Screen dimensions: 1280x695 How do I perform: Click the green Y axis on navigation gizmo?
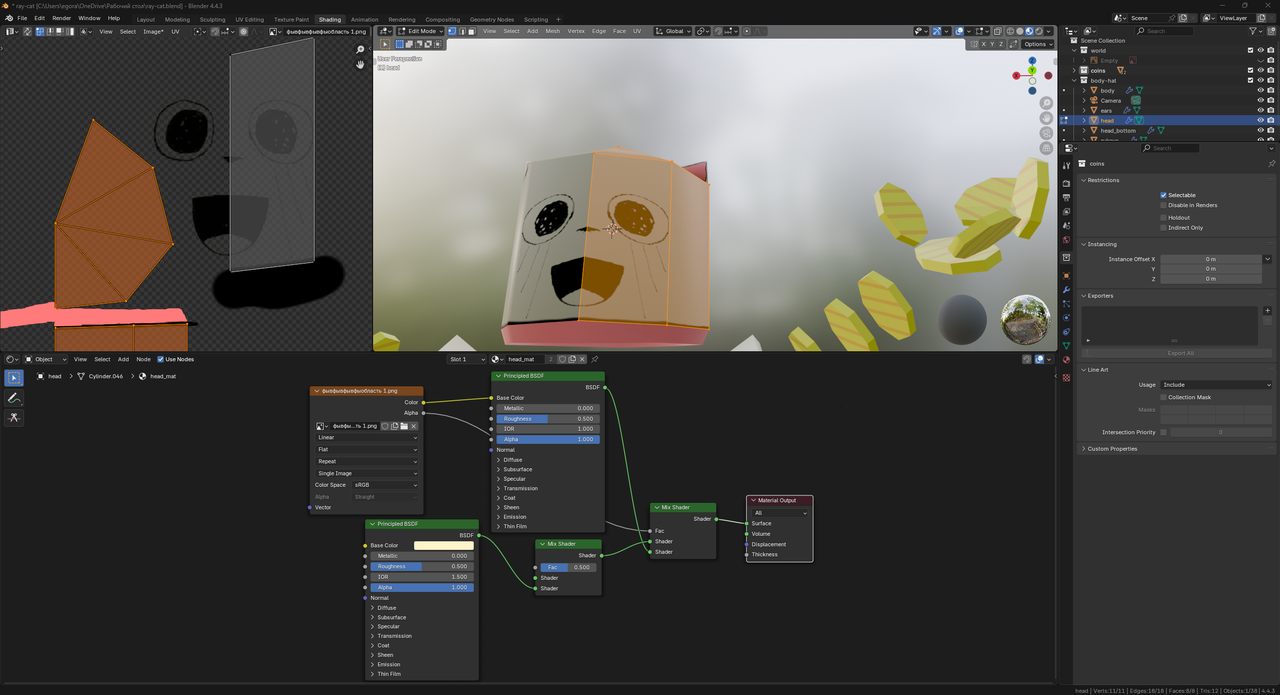pos(1032,70)
